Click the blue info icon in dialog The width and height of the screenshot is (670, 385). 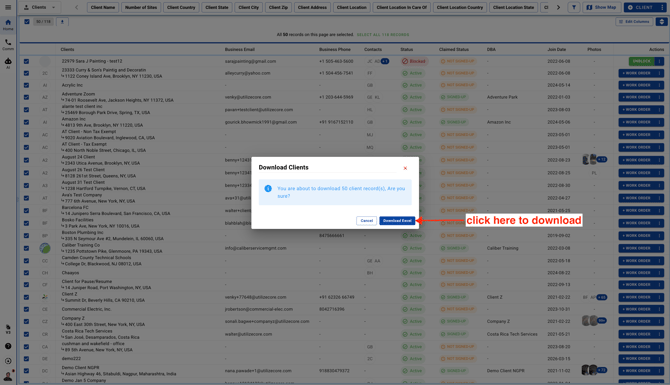[x=268, y=188]
